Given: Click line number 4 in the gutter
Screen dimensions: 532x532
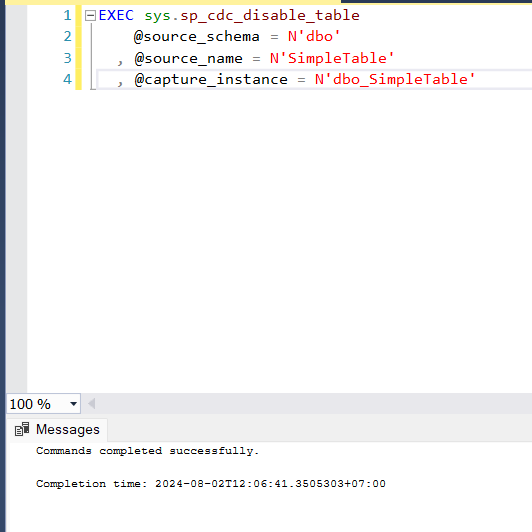Looking at the screenshot, I should tap(67, 79).
